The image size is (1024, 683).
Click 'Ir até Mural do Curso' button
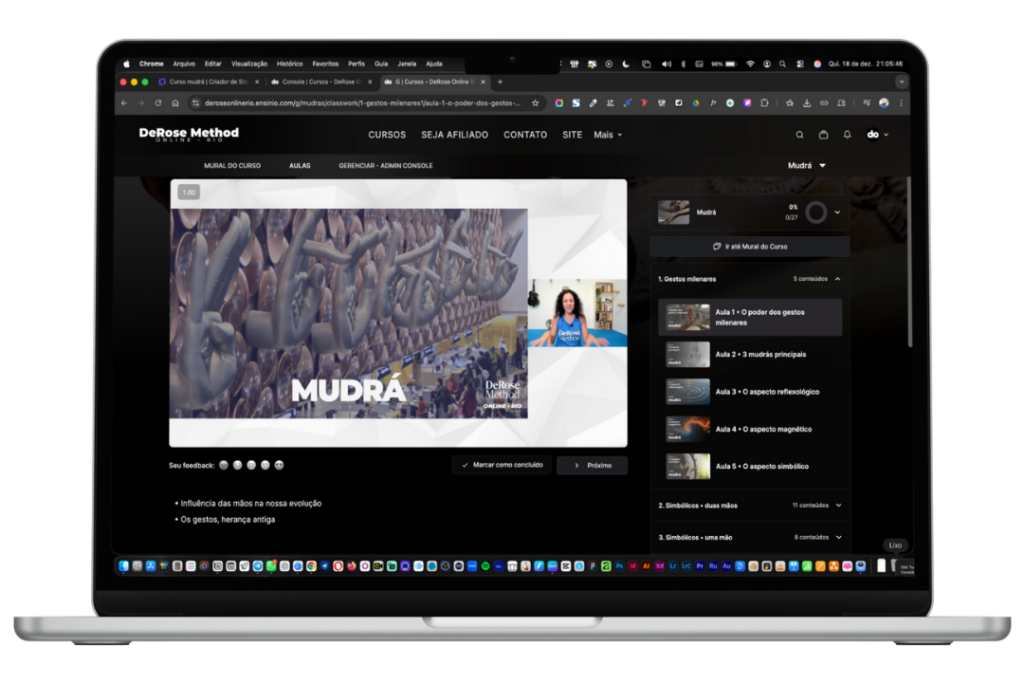point(750,247)
